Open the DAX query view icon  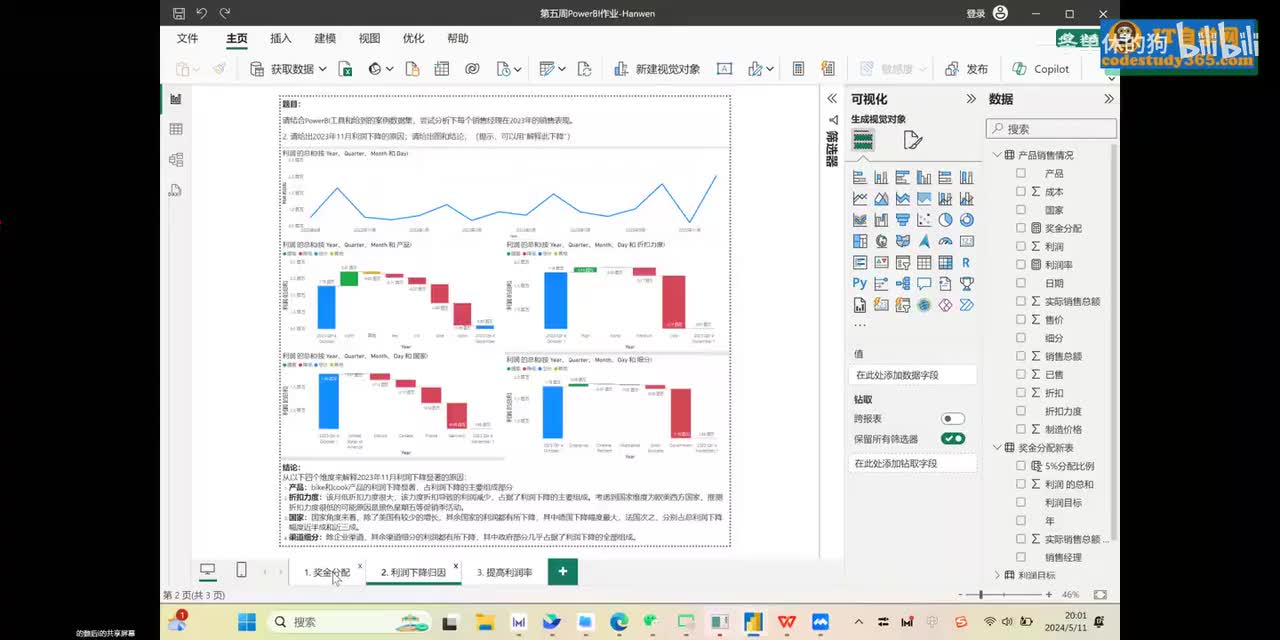click(x=176, y=189)
